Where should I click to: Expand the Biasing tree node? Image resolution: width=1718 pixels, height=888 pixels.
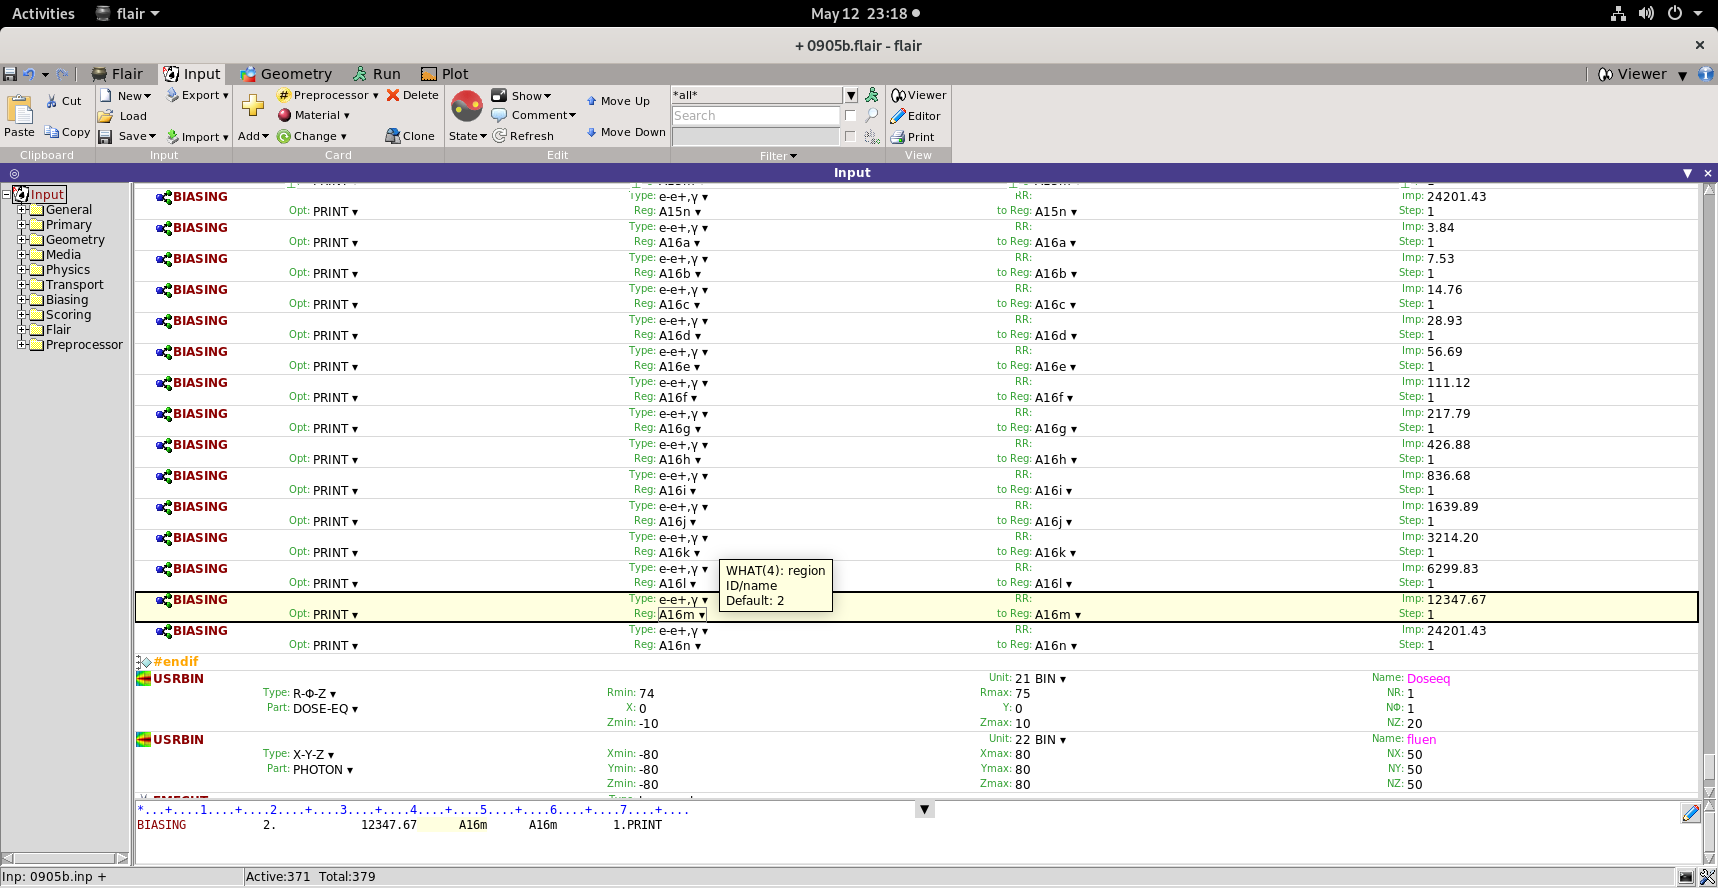pyautogui.click(x=22, y=300)
